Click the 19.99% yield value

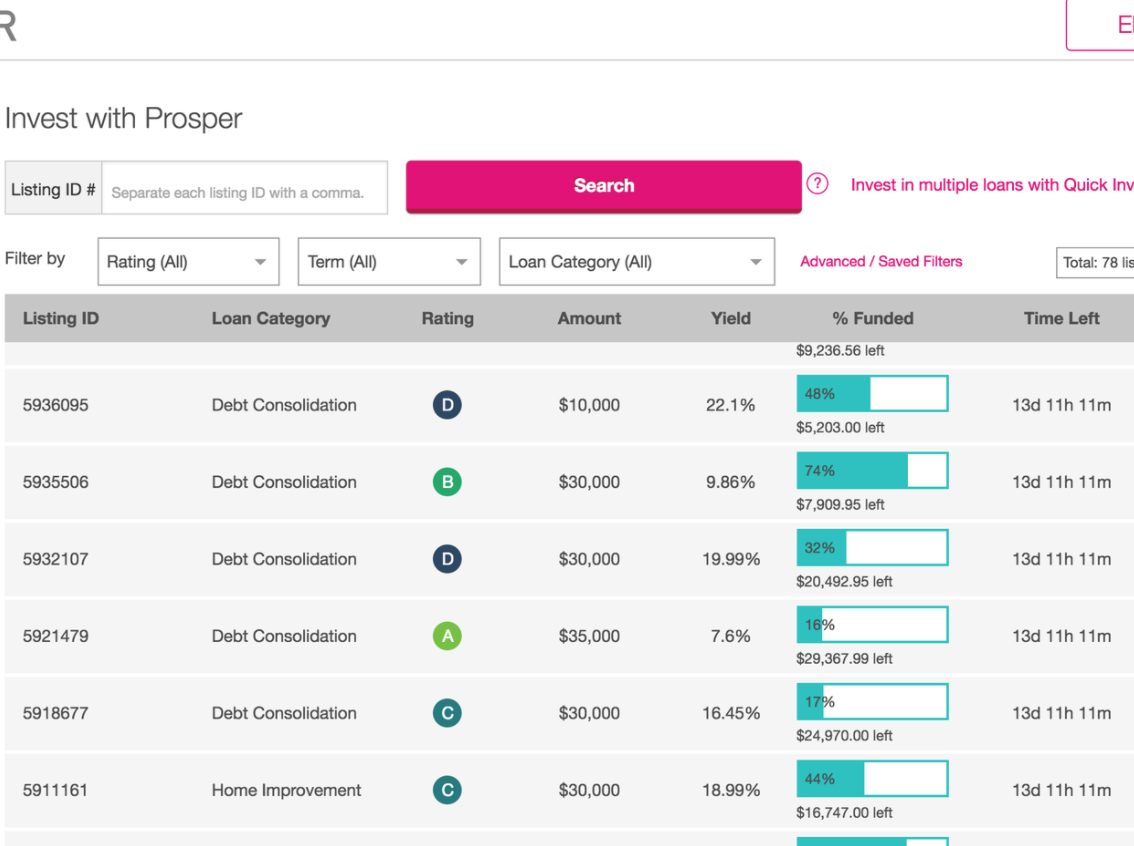(x=730, y=559)
